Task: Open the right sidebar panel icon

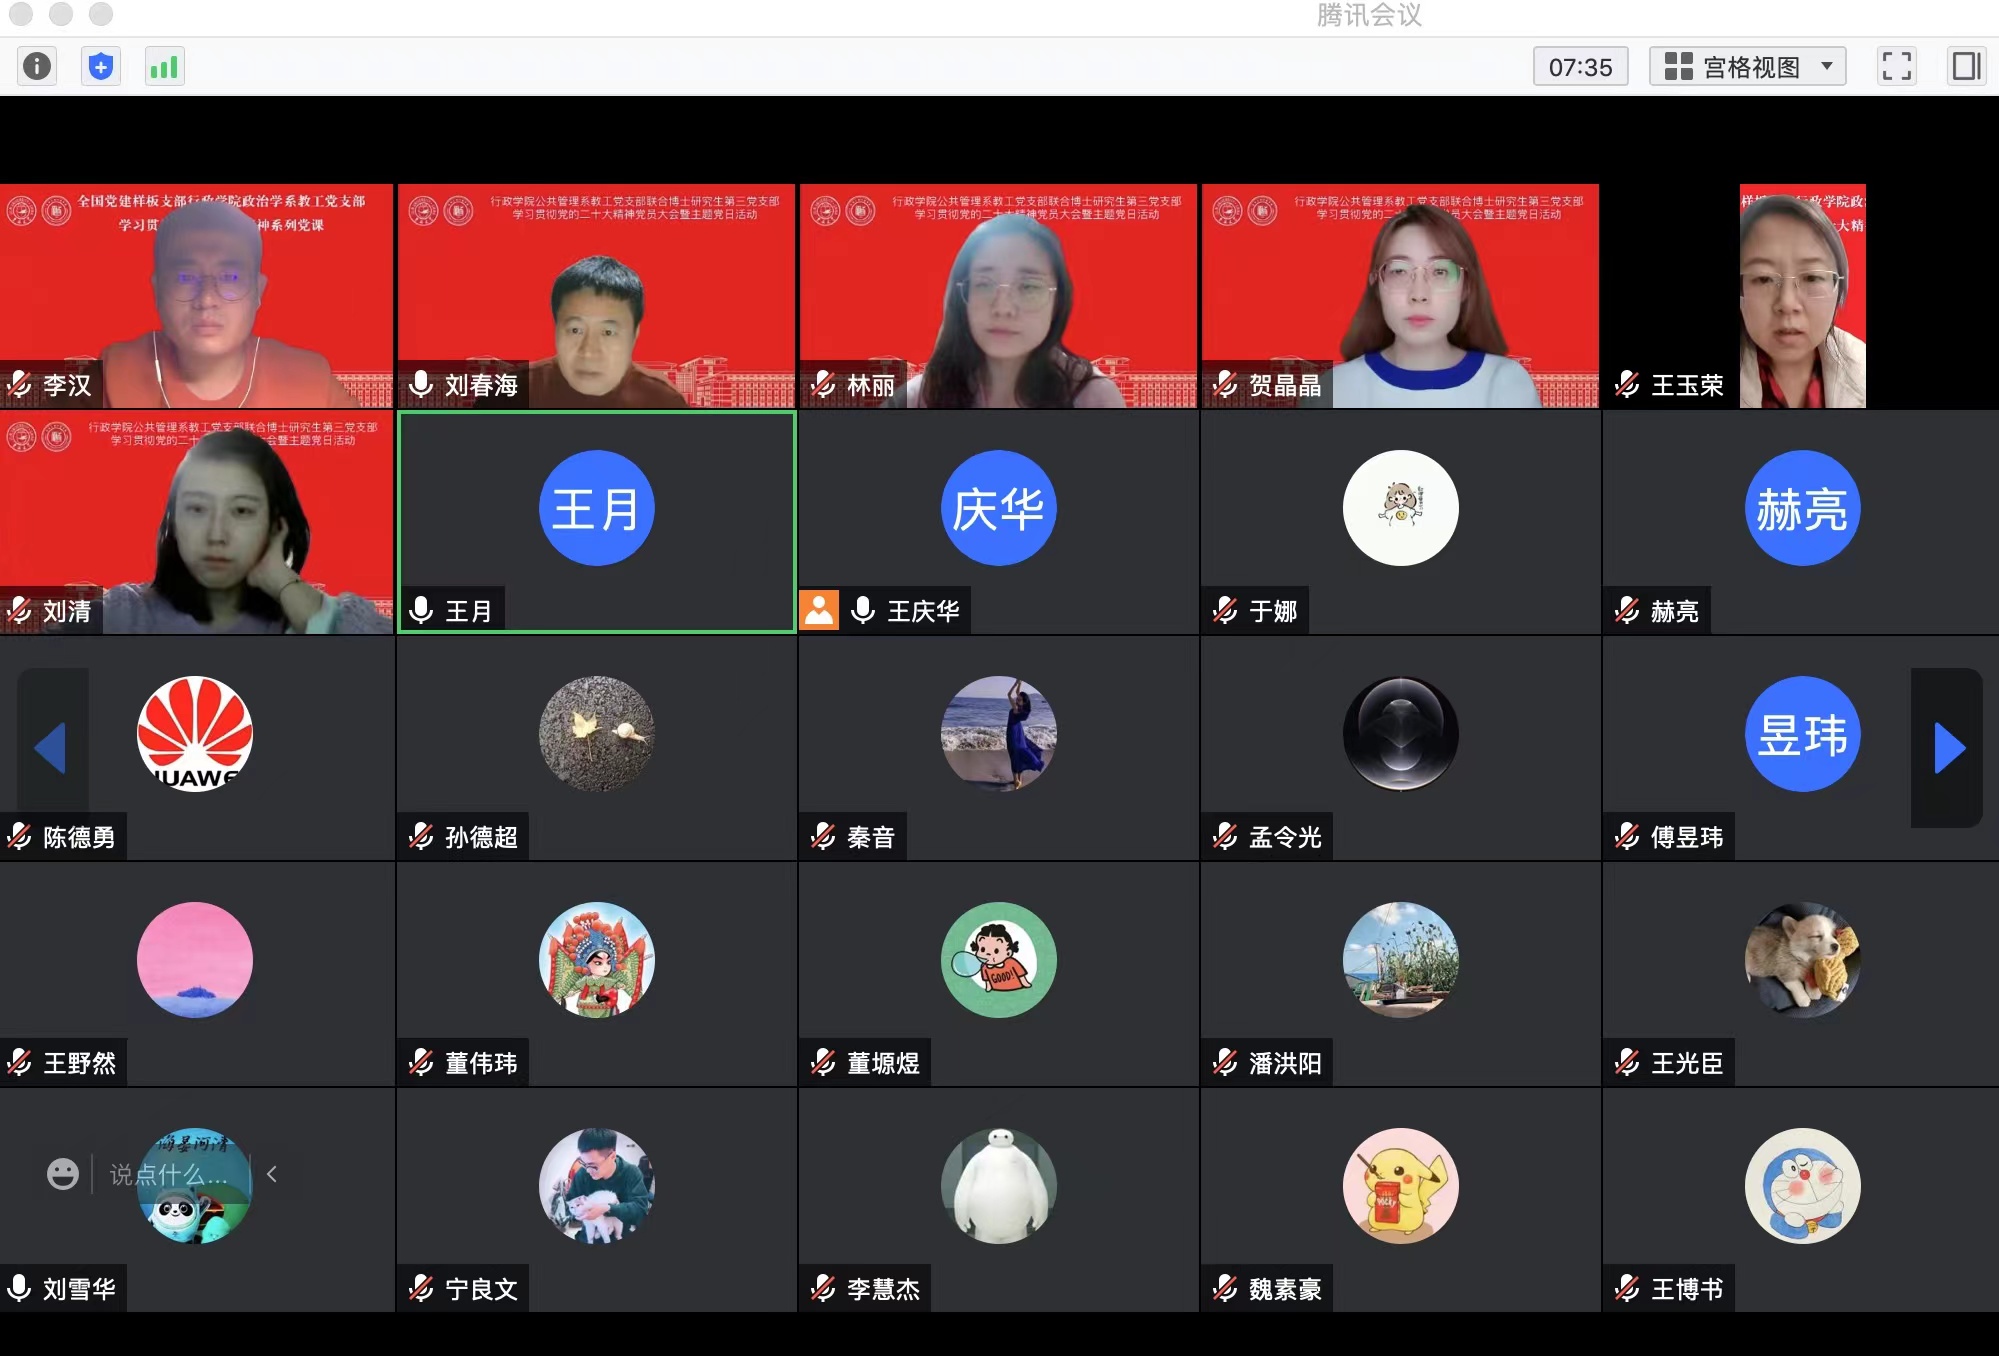Action: (x=1965, y=67)
